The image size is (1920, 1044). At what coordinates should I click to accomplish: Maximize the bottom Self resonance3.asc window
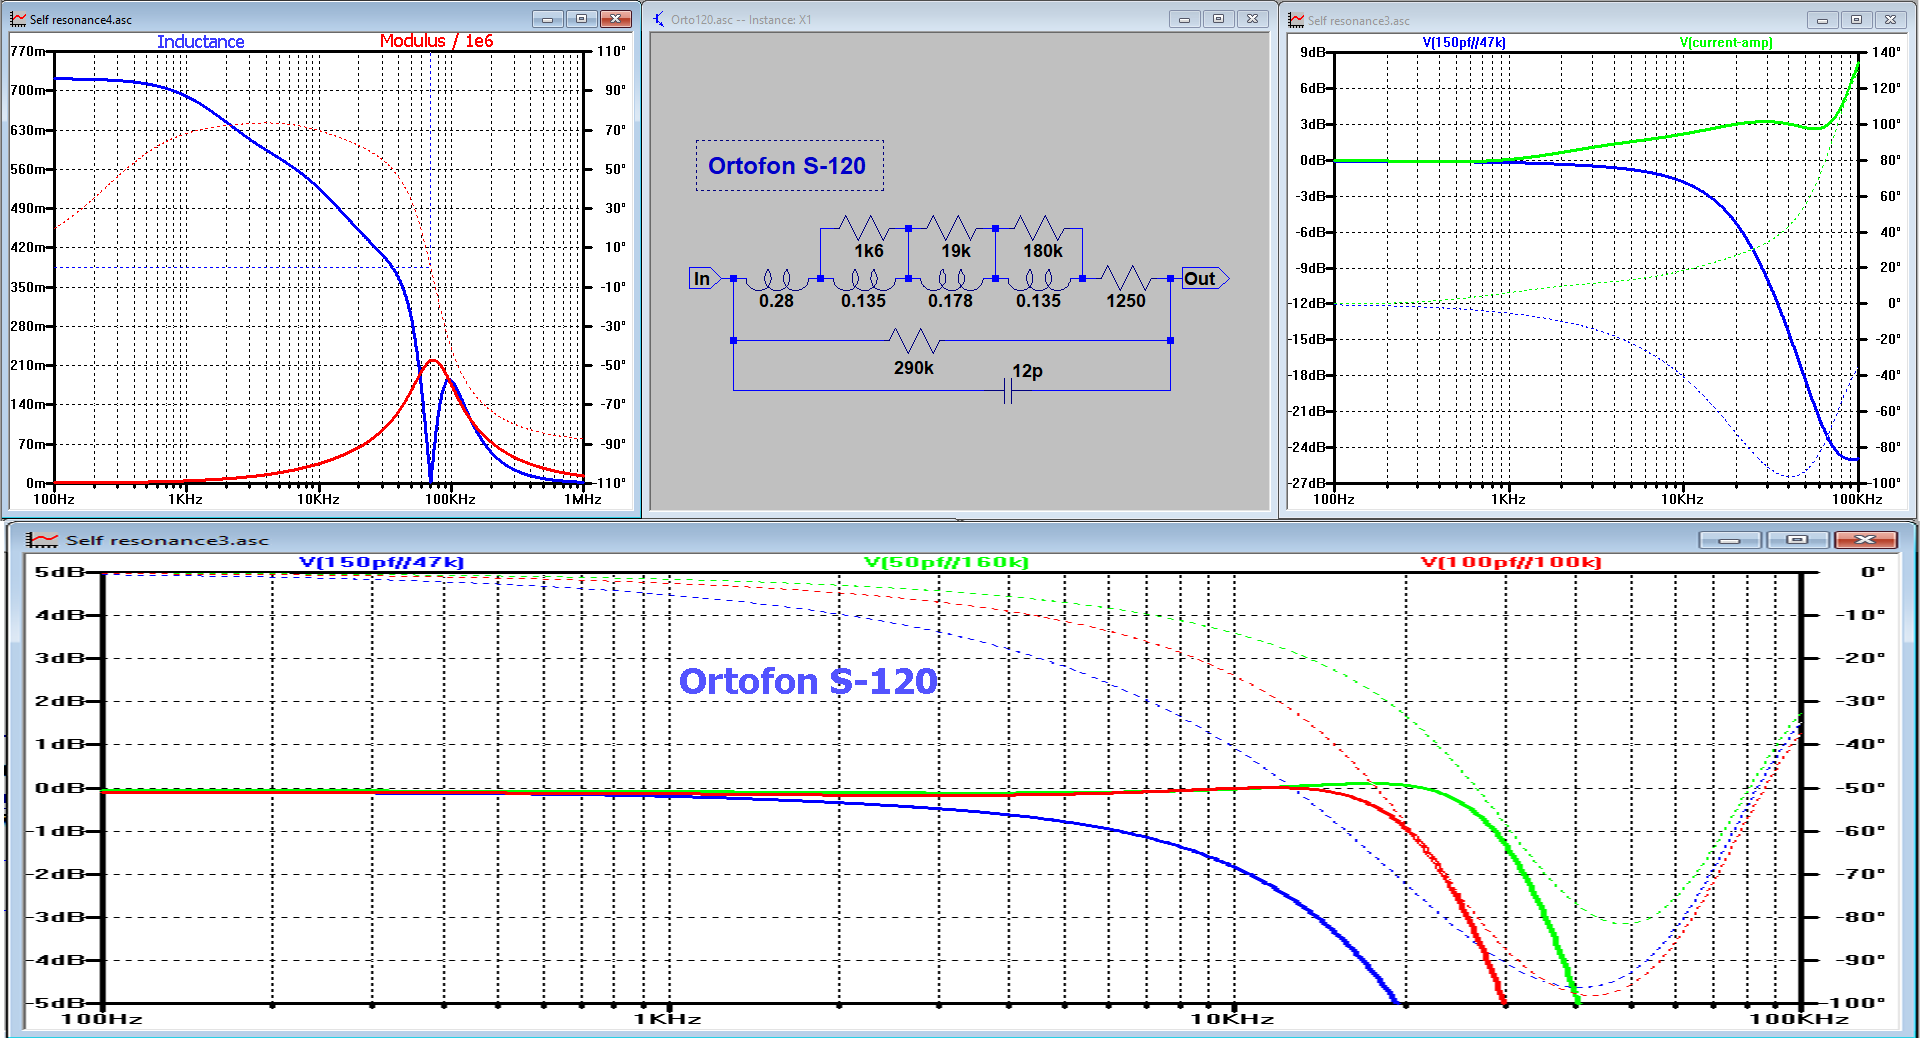1798,540
